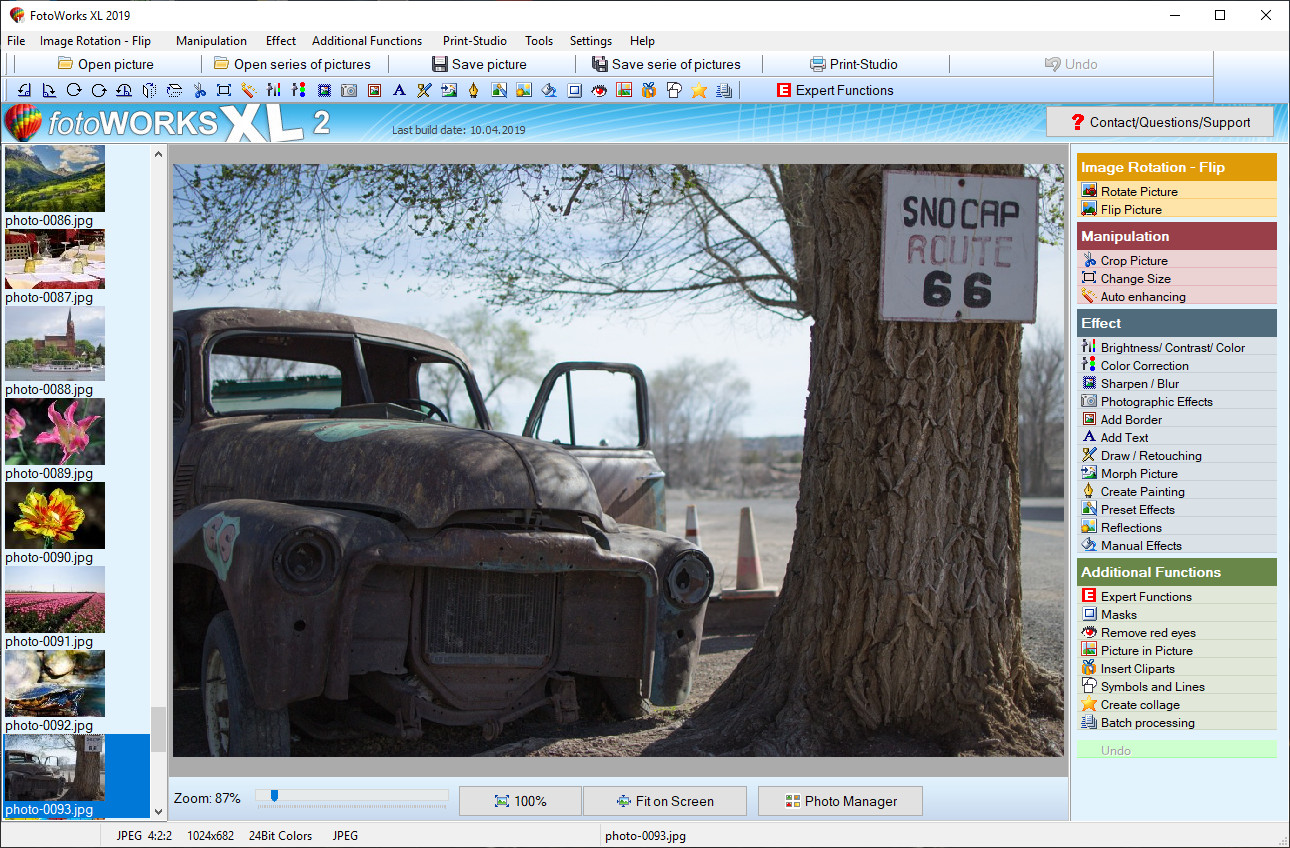This screenshot has width=1290, height=848.
Task: Open the Print-Studio menu in the menu bar
Action: [474, 41]
